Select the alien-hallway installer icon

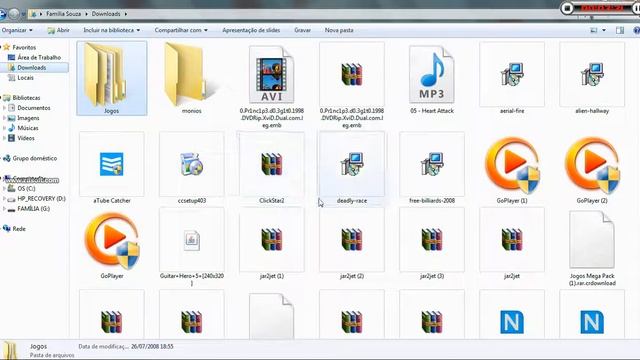pyautogui.click(x=592, y=74)
